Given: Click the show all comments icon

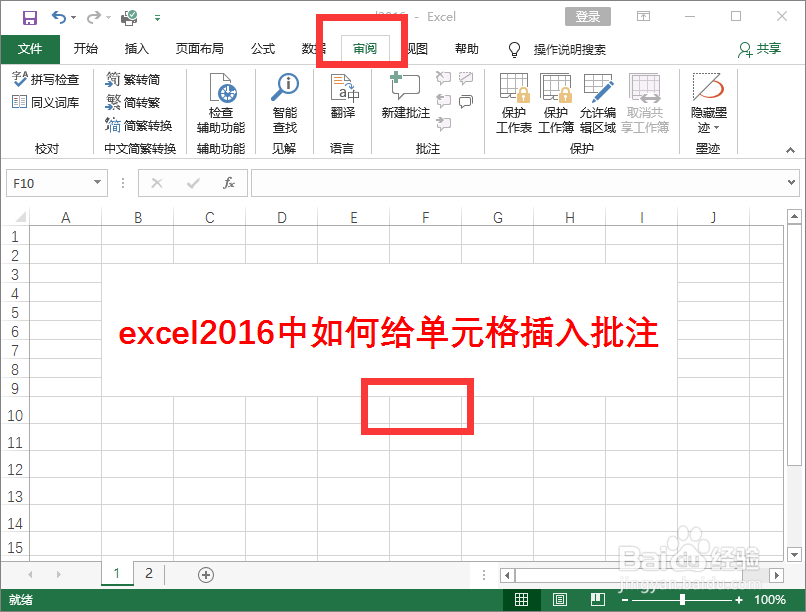Looking at the screenshot, I should pos(466,101).
